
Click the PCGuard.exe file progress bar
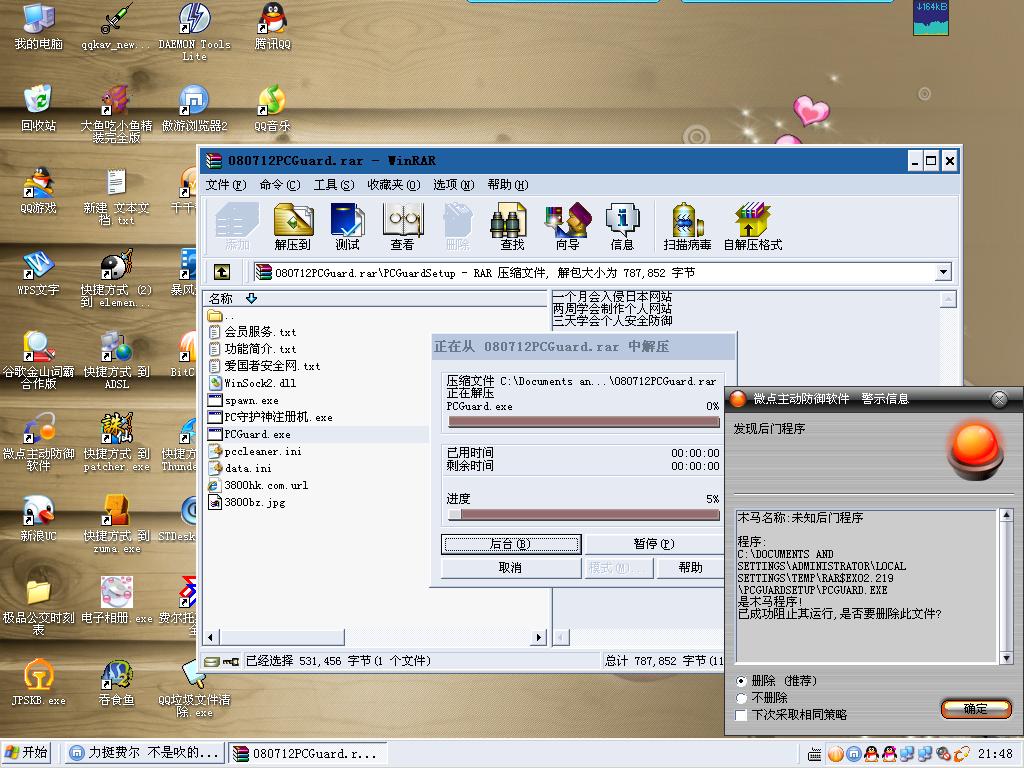[584, 422]
